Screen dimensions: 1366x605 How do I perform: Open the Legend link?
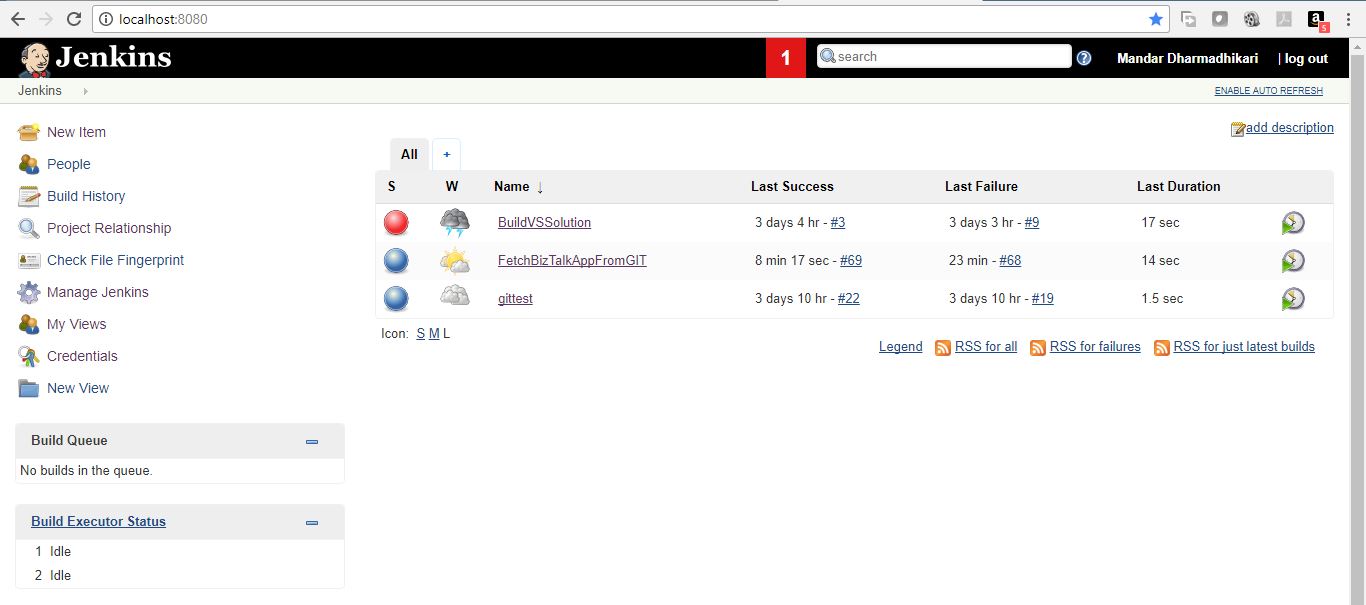point(901,347)
